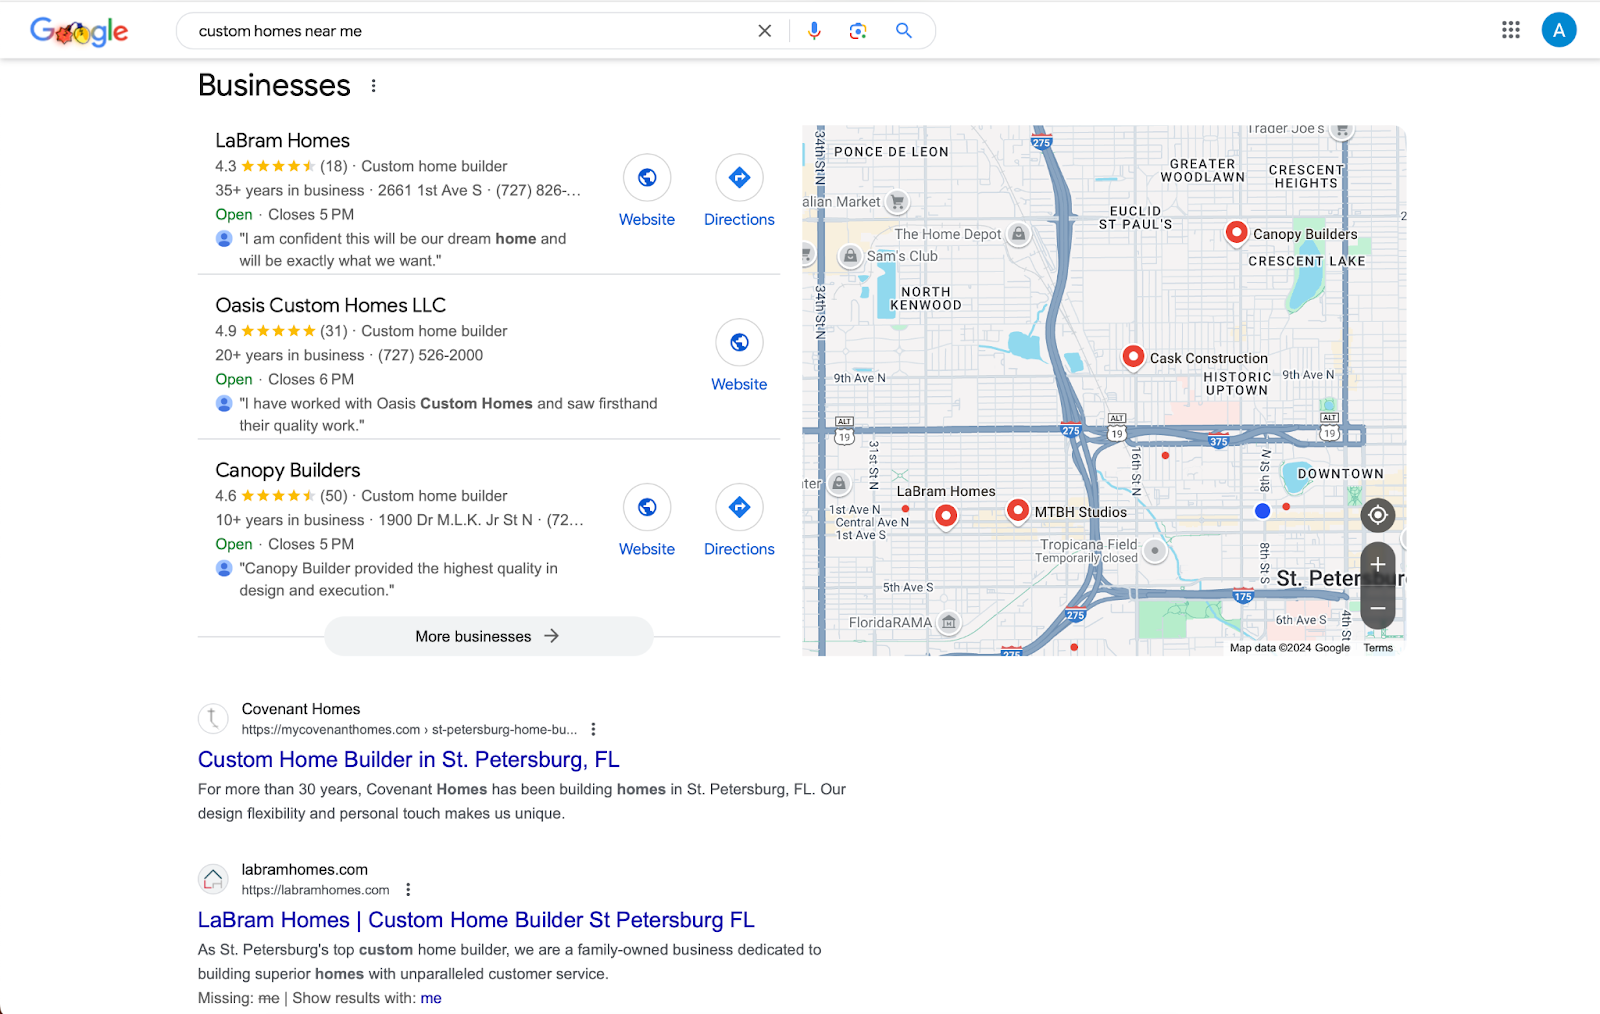Open Custom Home Builder in St. Petersburg, FL result
The image size is (1600, 1014).
click(409, 760)
